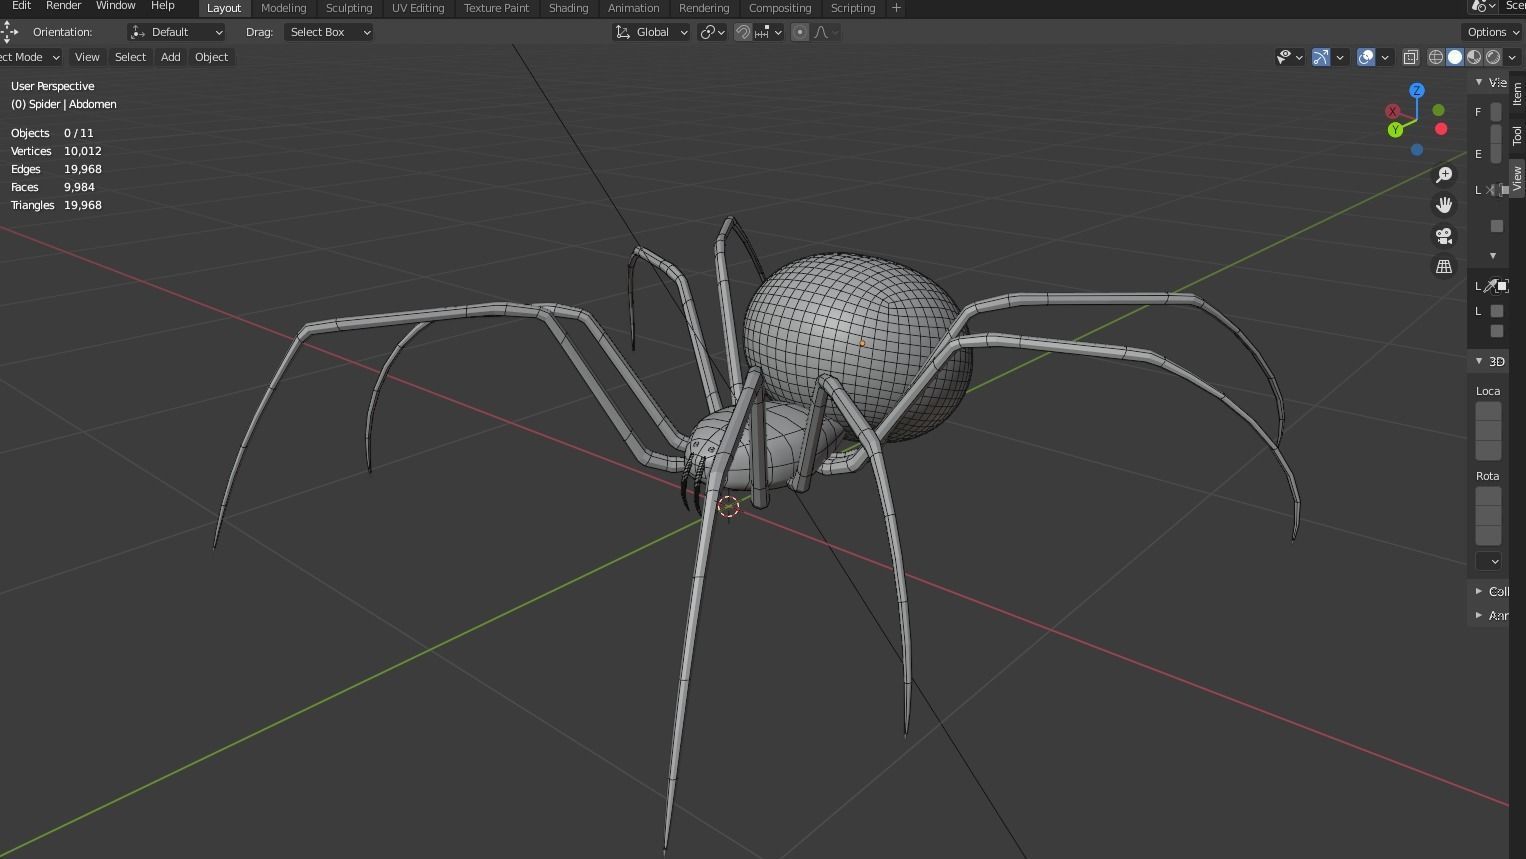This screenshot has height=859, width=1526.
Task: Open the pivot point dropdown
Action: pos(712,32)
